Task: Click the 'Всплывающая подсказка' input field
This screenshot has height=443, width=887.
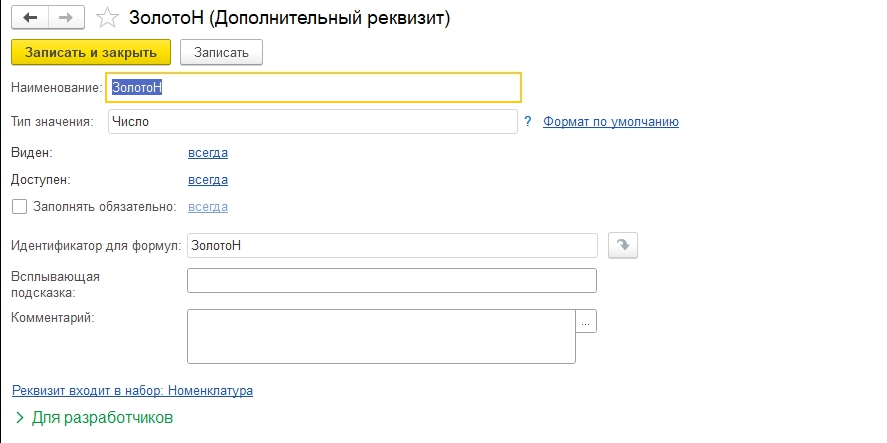Action: 392,280
